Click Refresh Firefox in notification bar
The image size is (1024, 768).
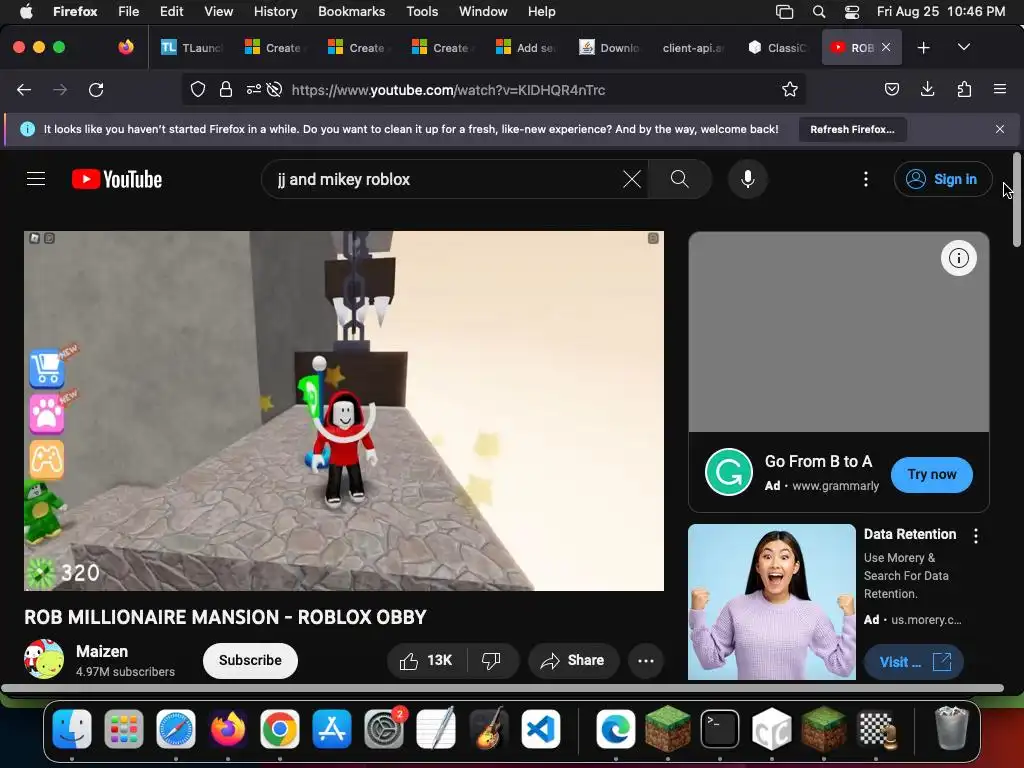[x=852, y=129]
